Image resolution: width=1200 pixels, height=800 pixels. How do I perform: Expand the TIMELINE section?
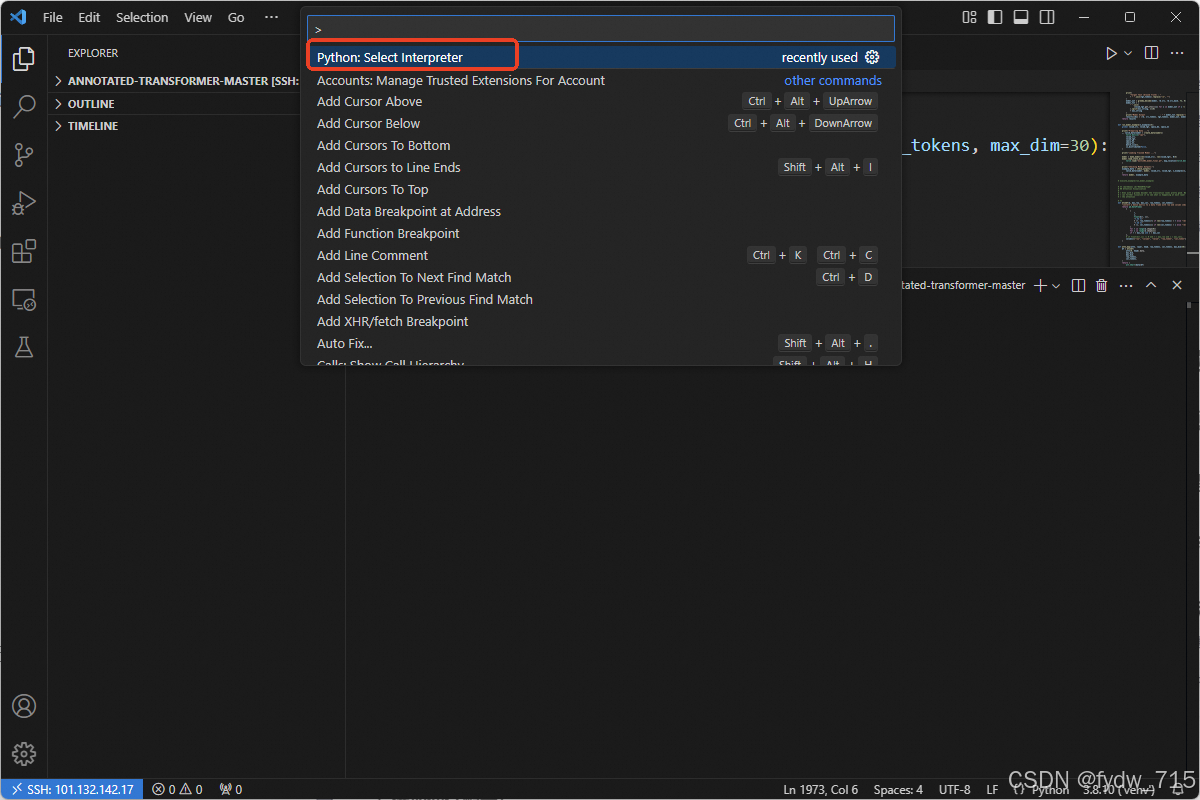point(174,126)
